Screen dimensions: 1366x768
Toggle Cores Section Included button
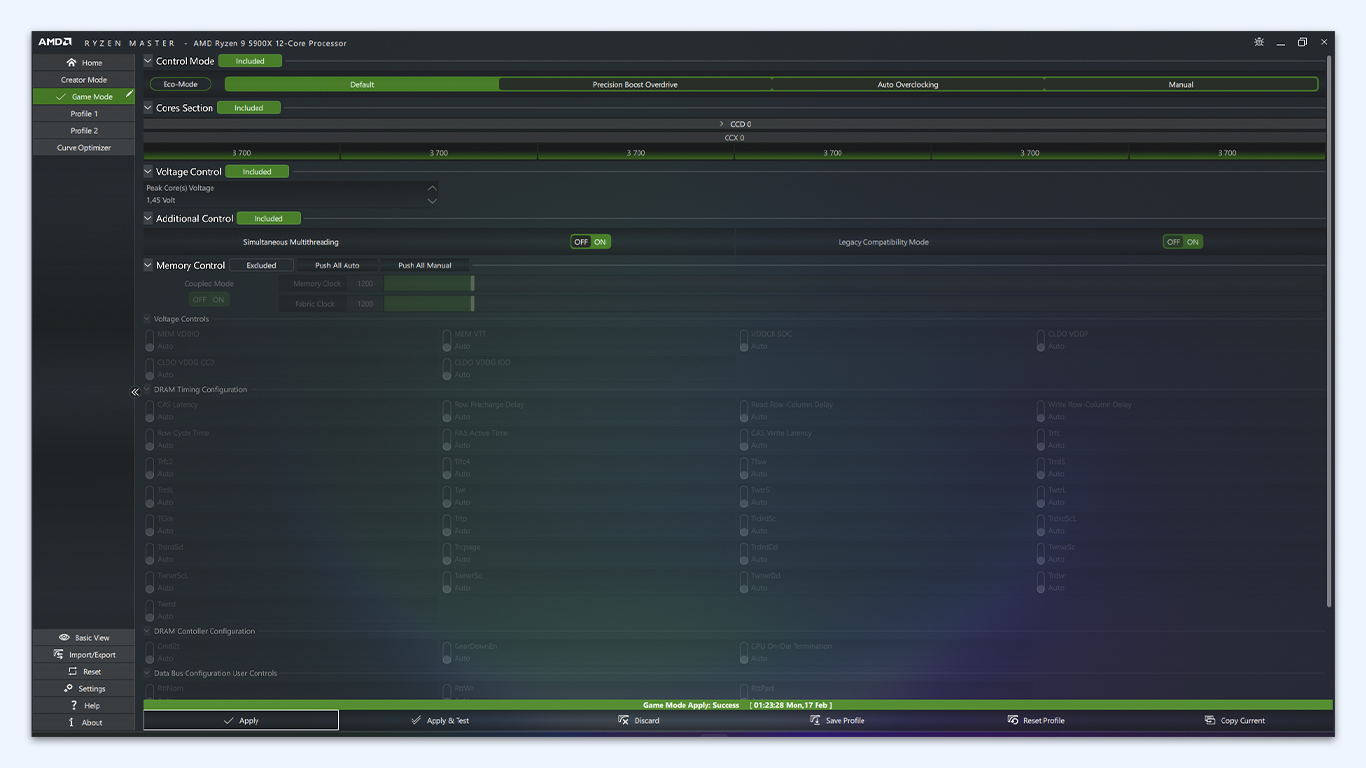pos(249,108)
